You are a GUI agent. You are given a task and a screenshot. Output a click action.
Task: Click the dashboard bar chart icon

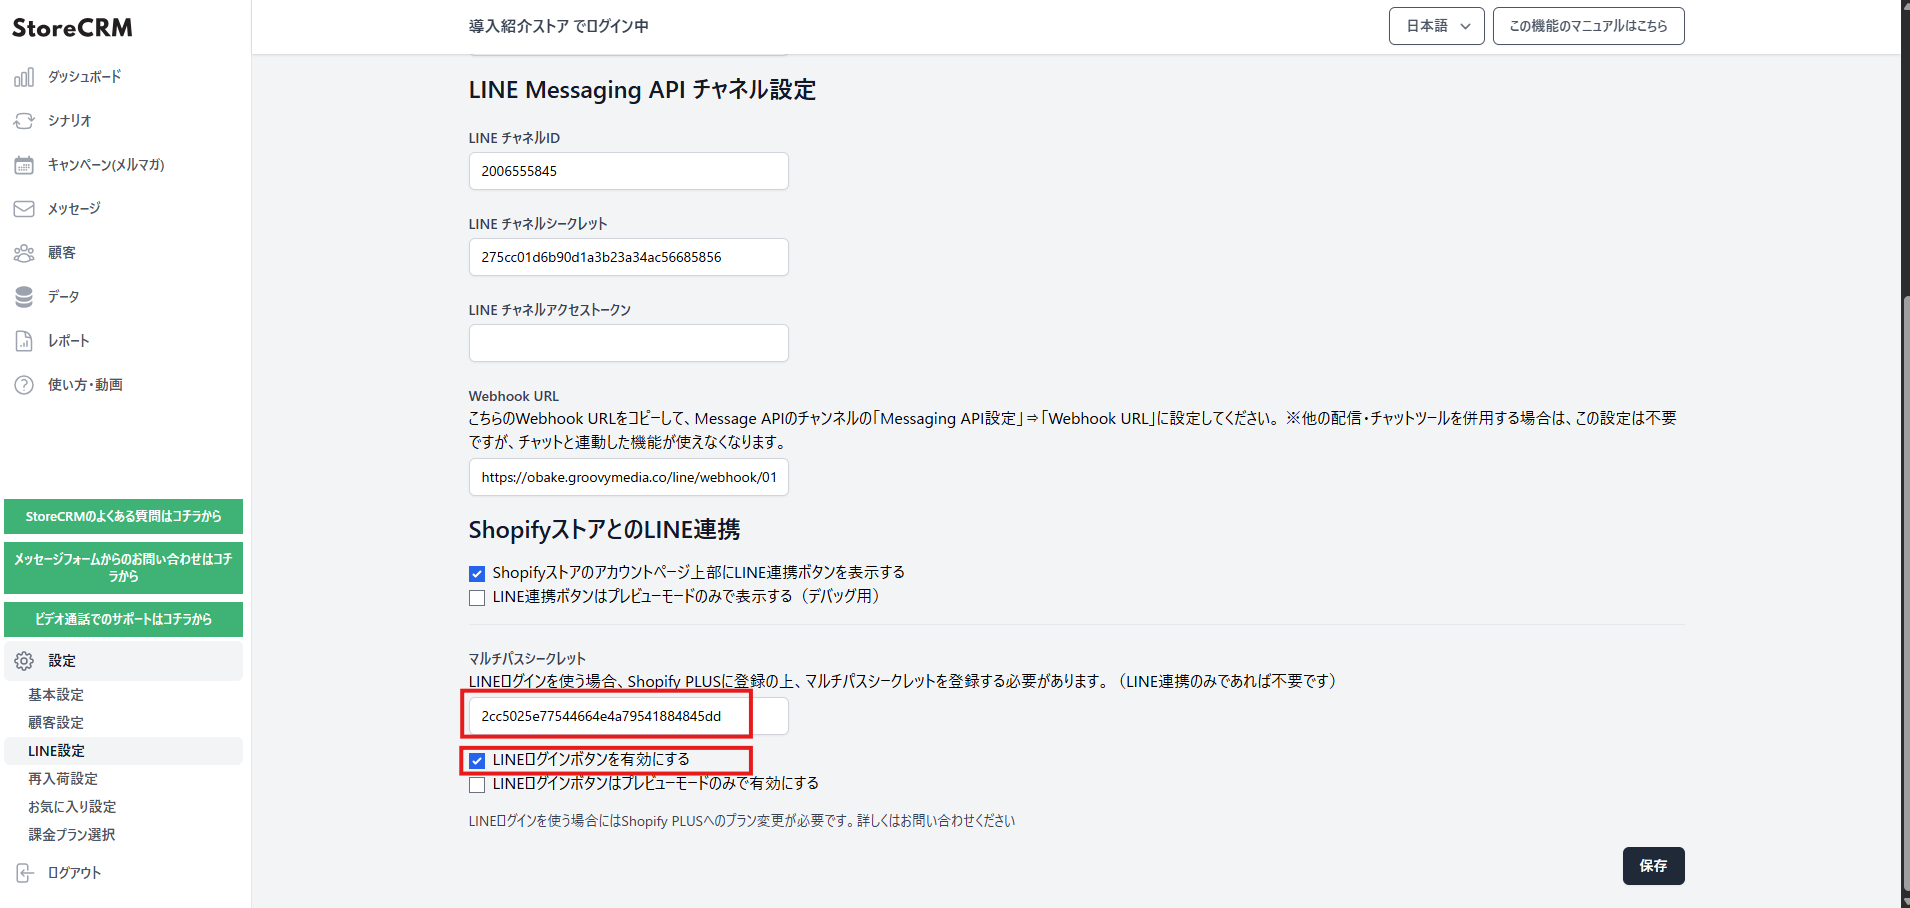[24, 77]
